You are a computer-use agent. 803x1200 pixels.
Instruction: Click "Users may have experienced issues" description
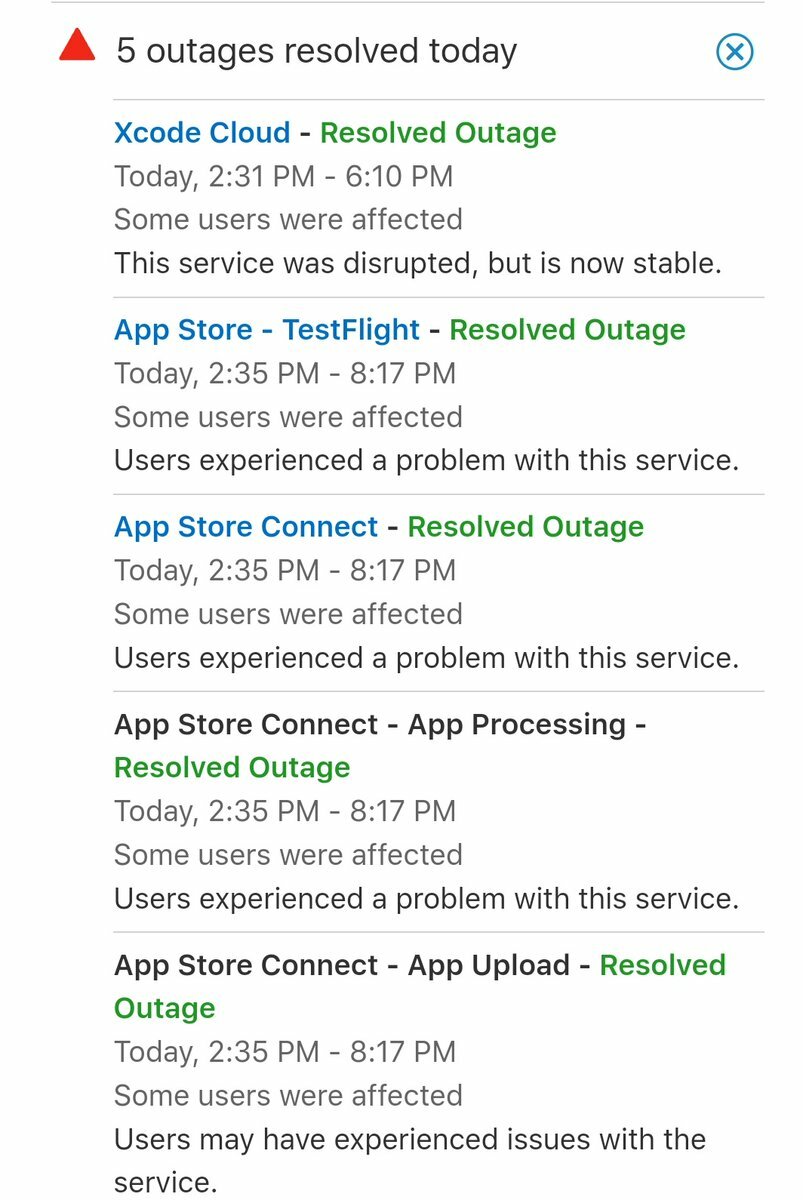pos(410,1160)
